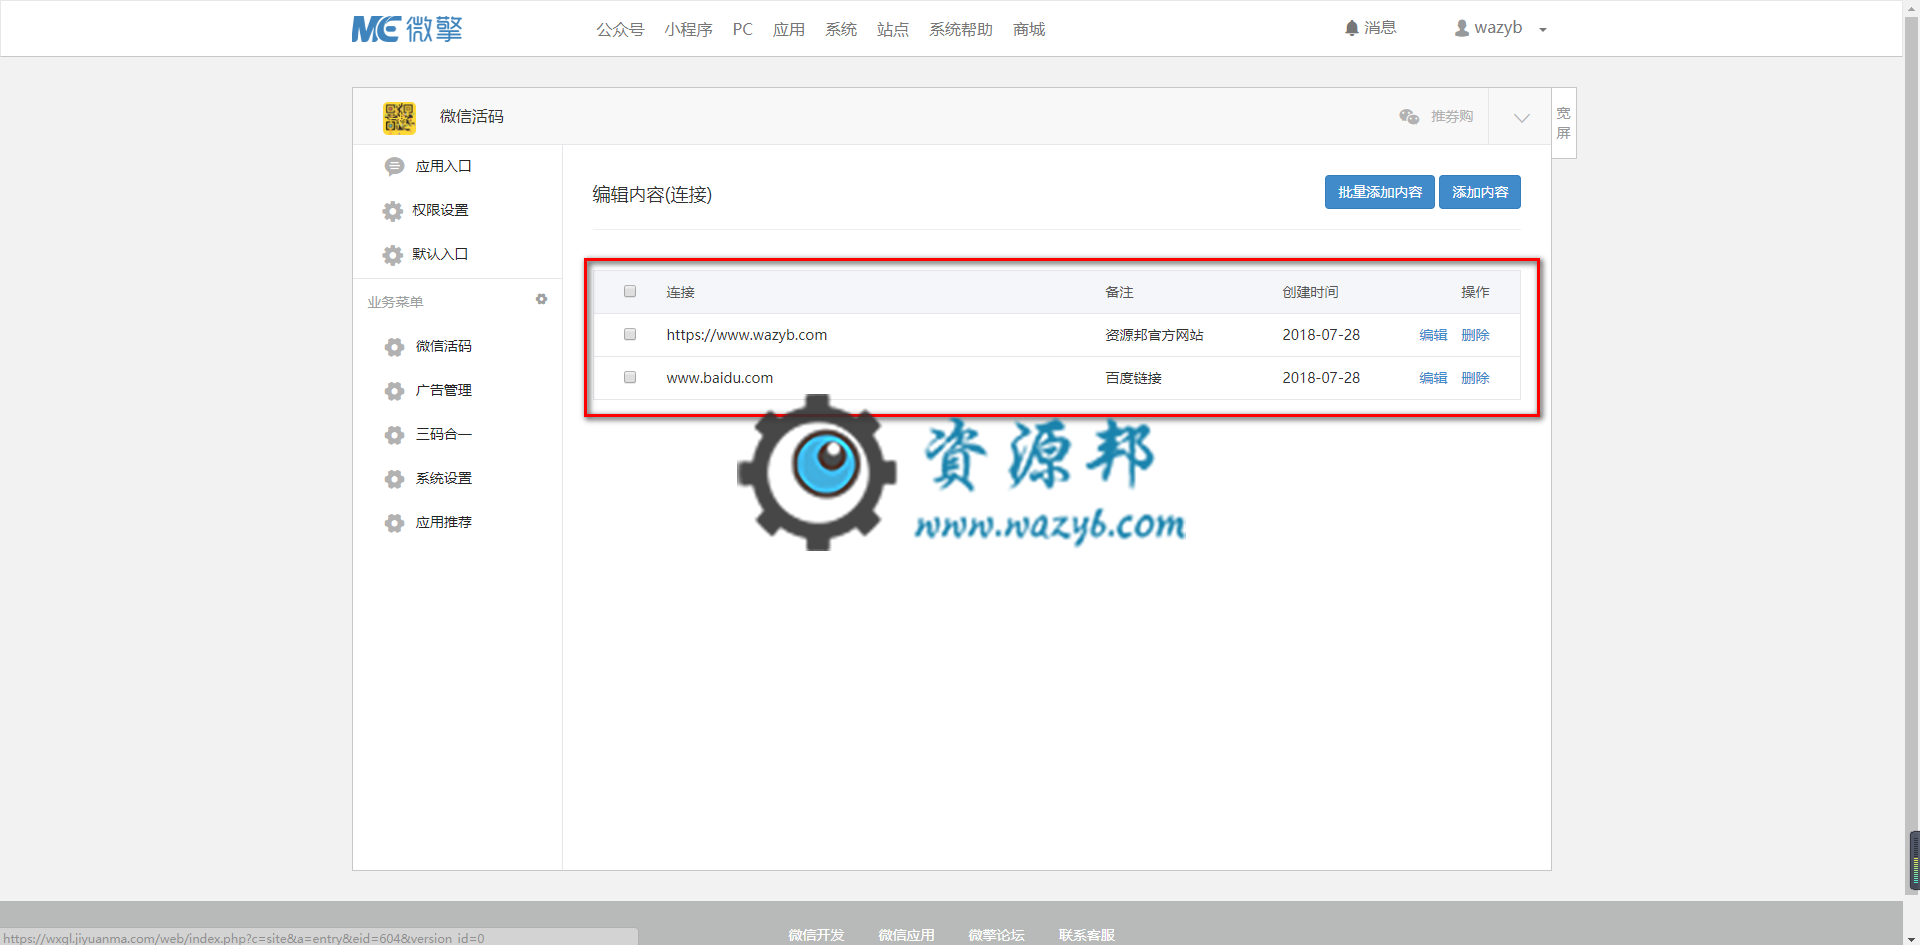Click the 创建时间 column header

tap(1310, 292)
